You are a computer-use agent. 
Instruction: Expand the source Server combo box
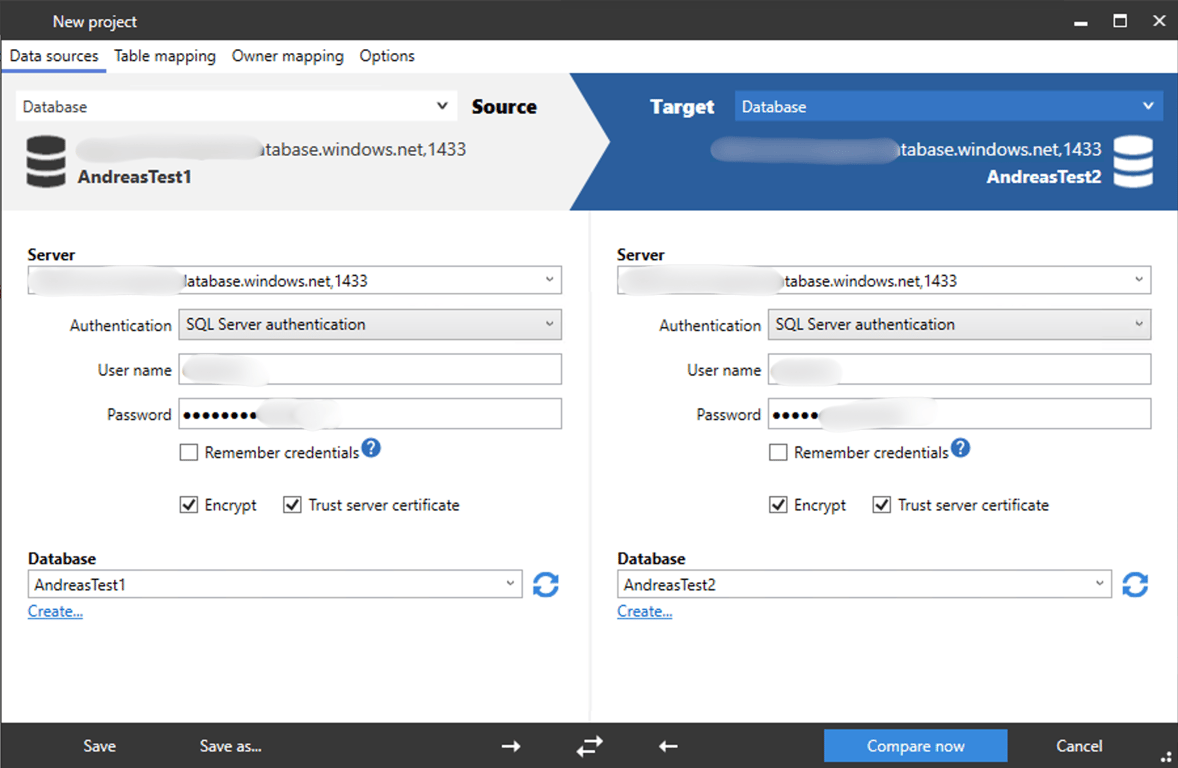pos(549,280)
